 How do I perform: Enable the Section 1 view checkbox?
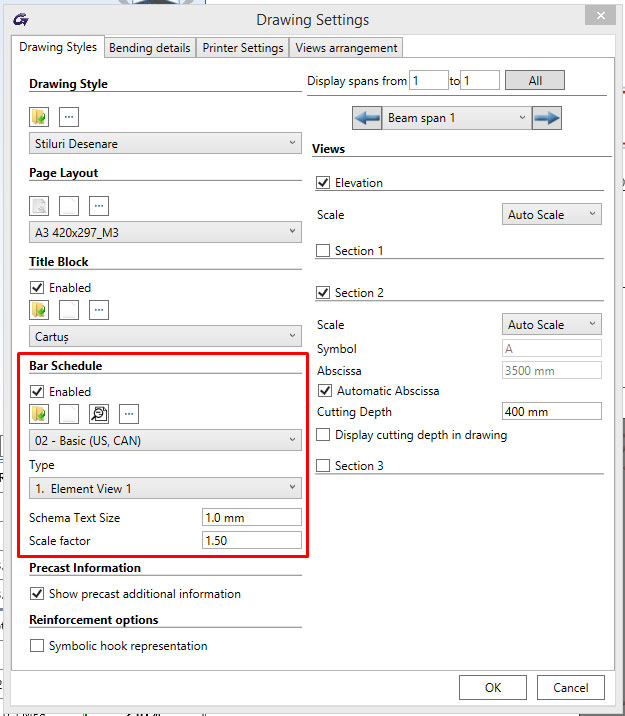323,251
